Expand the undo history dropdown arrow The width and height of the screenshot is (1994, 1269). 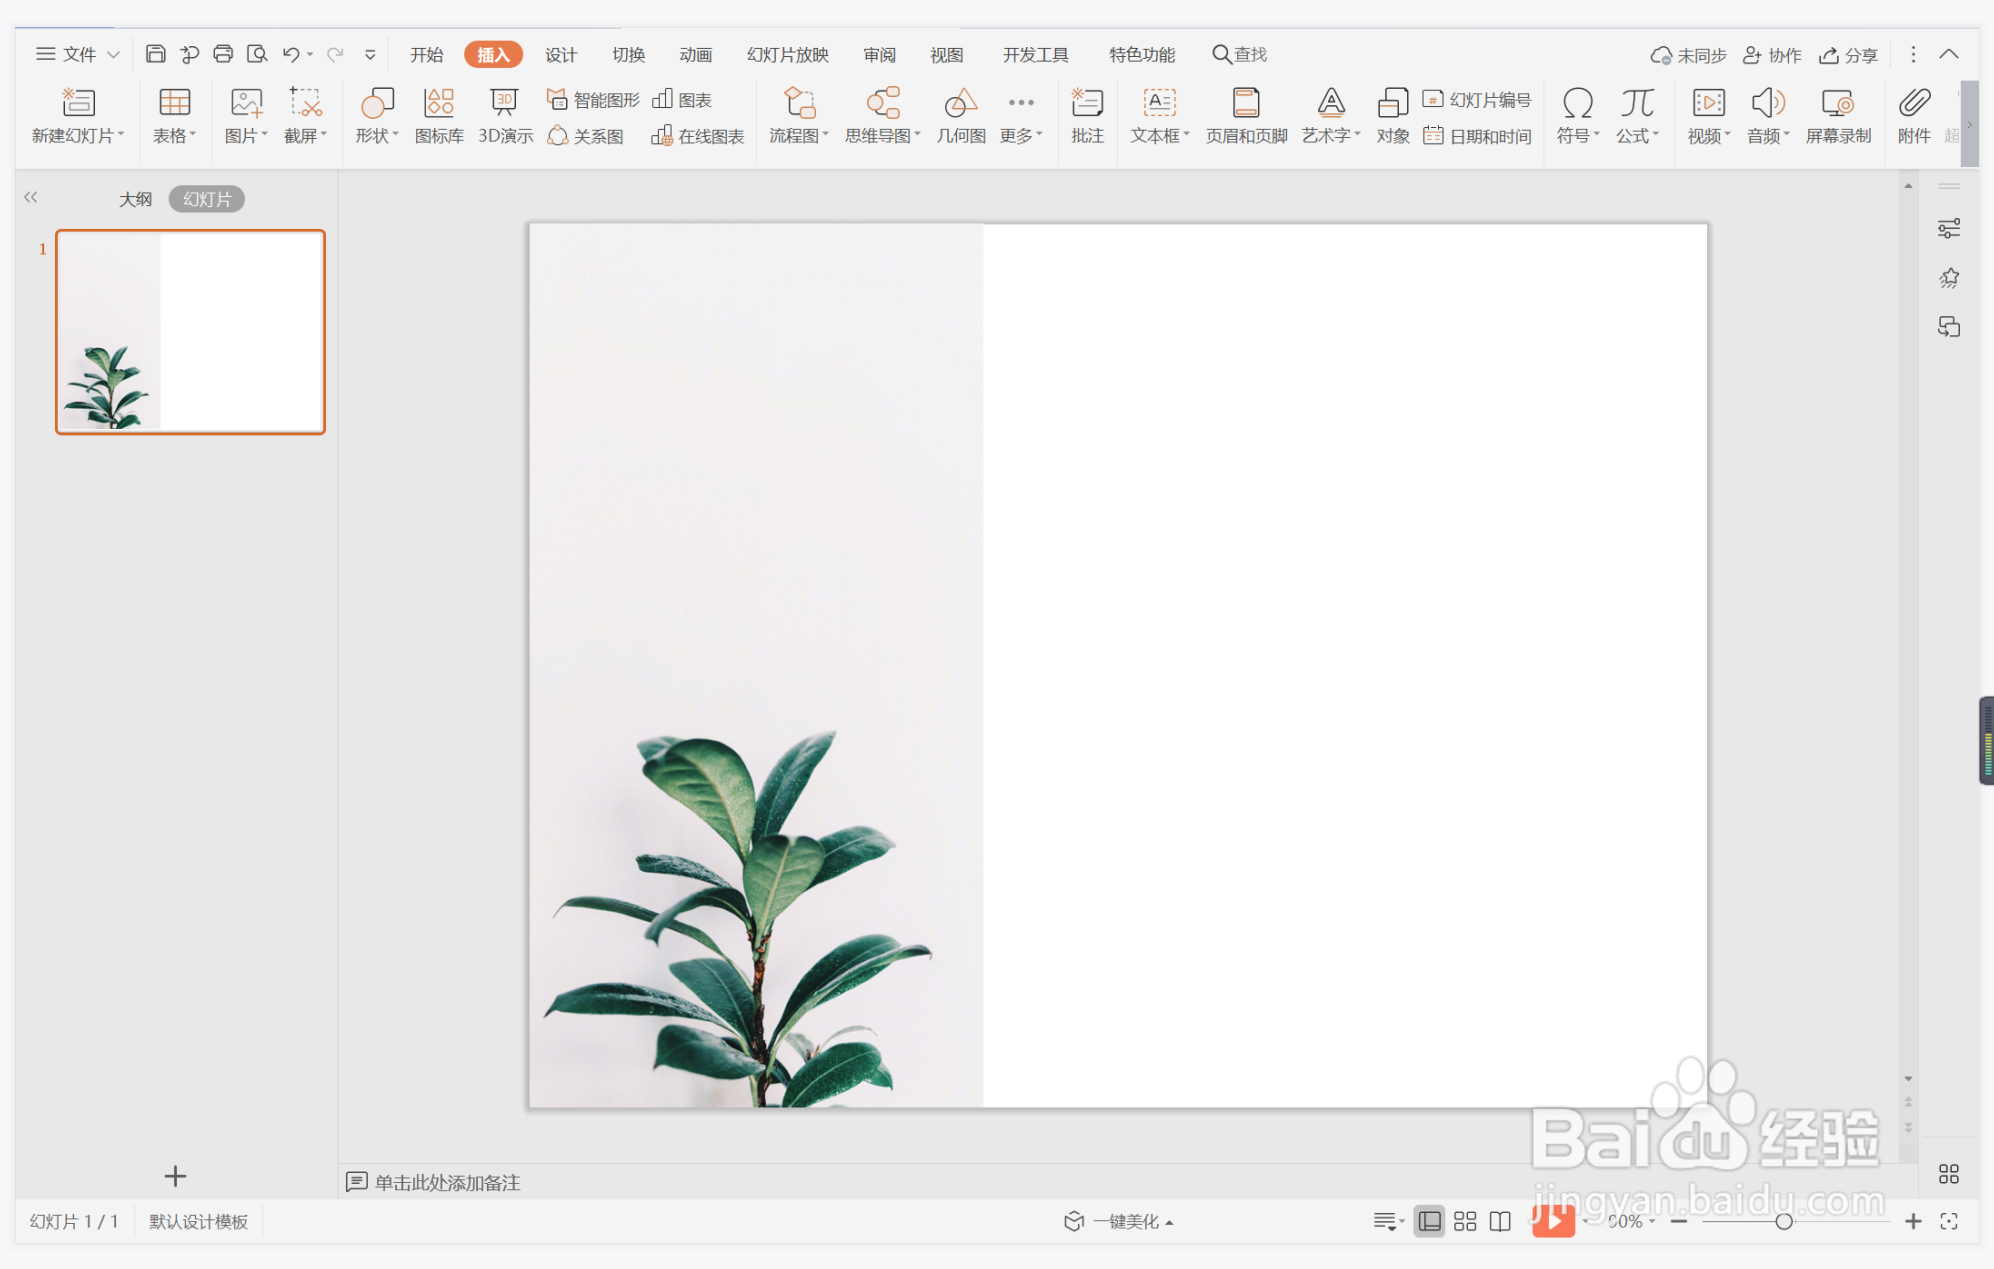tap(310, 55)
